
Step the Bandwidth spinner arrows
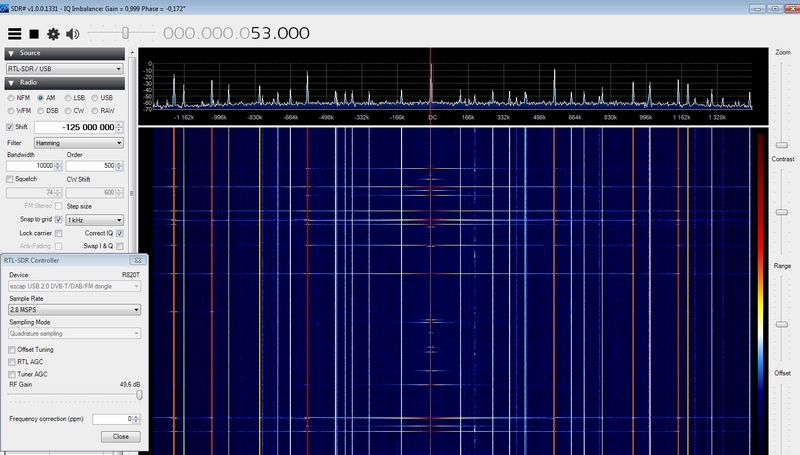click(58, 166)
